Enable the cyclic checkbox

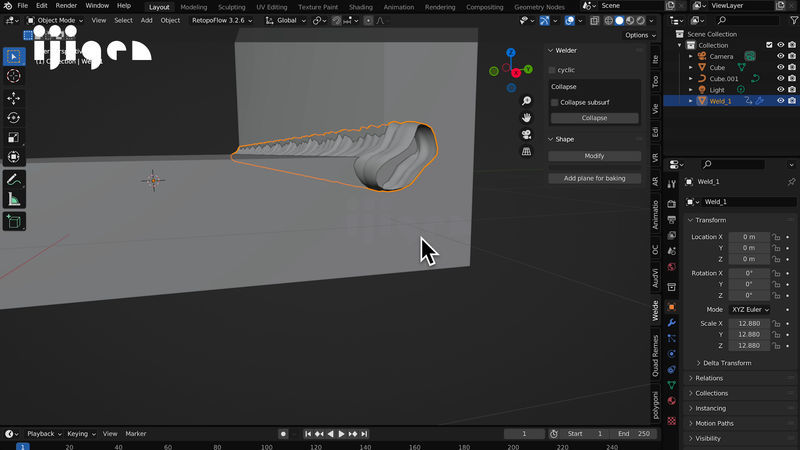(x=552, y=70)
